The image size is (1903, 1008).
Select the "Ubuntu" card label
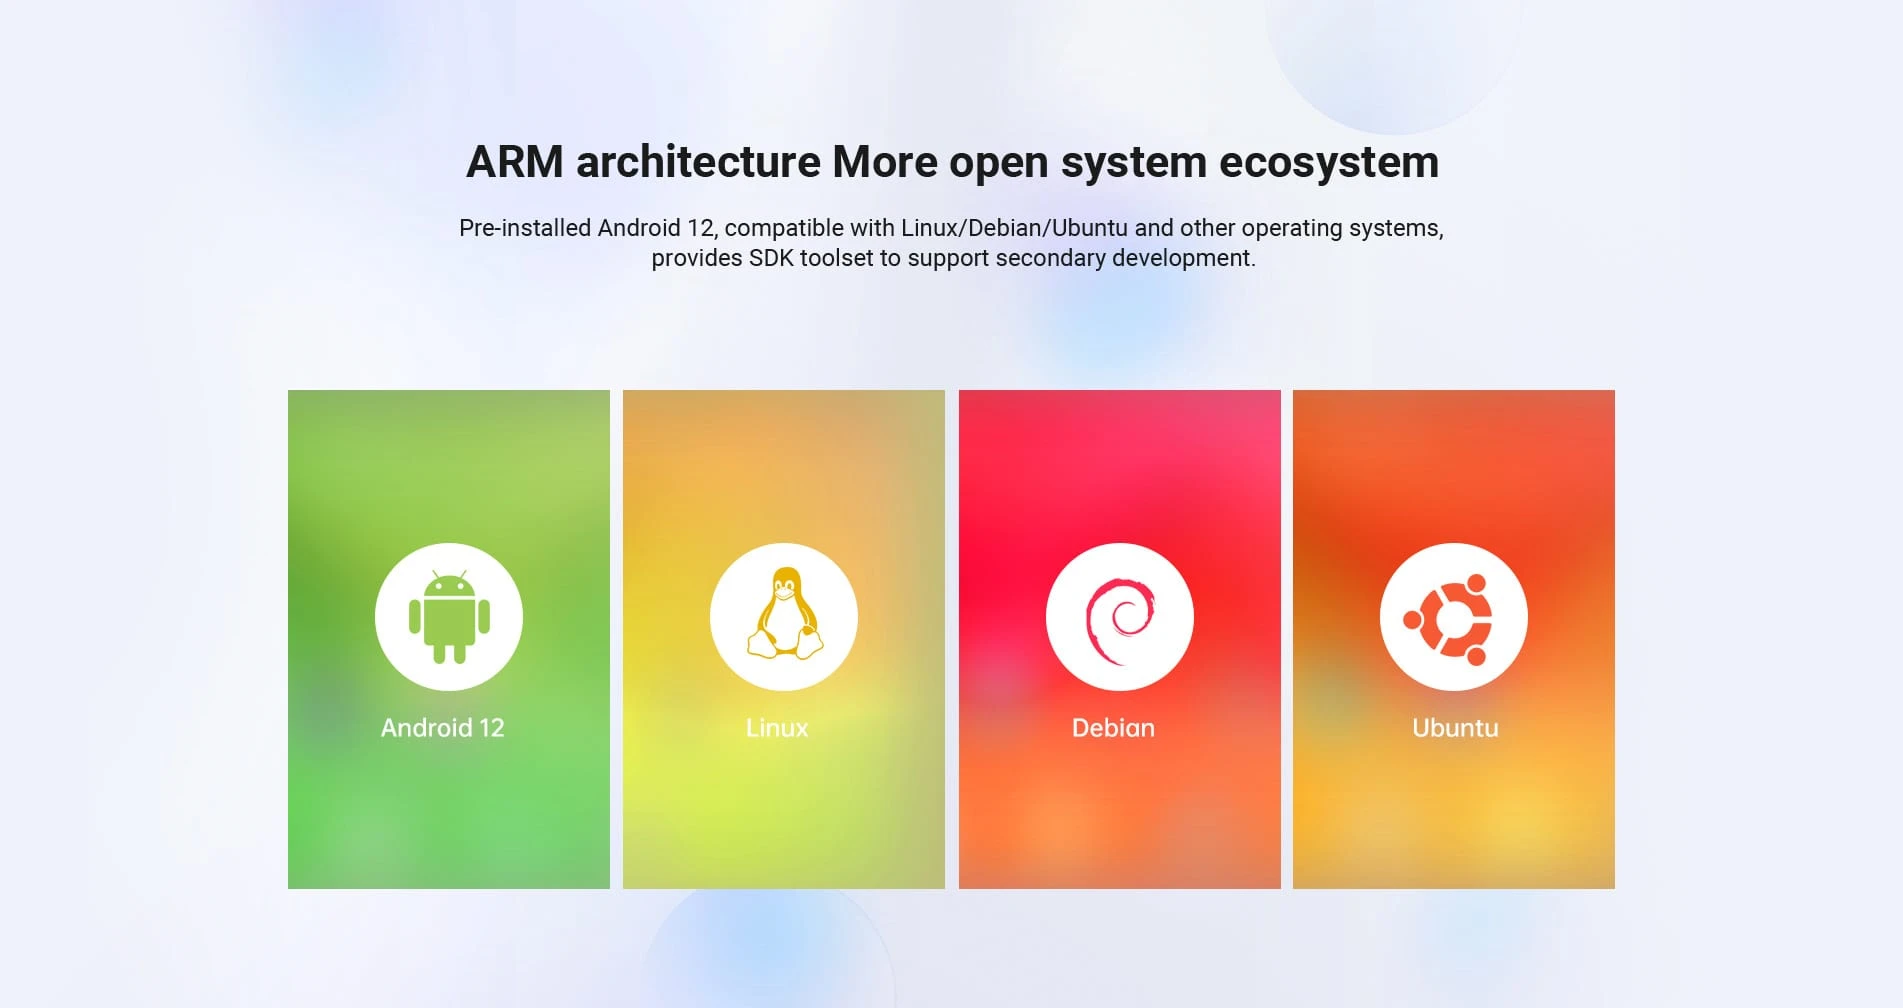pos(1455,728)
